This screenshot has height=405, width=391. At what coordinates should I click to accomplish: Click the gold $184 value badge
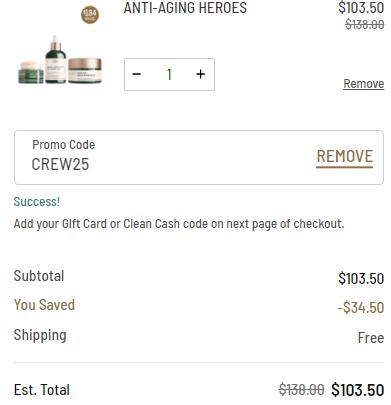[90, 15]
